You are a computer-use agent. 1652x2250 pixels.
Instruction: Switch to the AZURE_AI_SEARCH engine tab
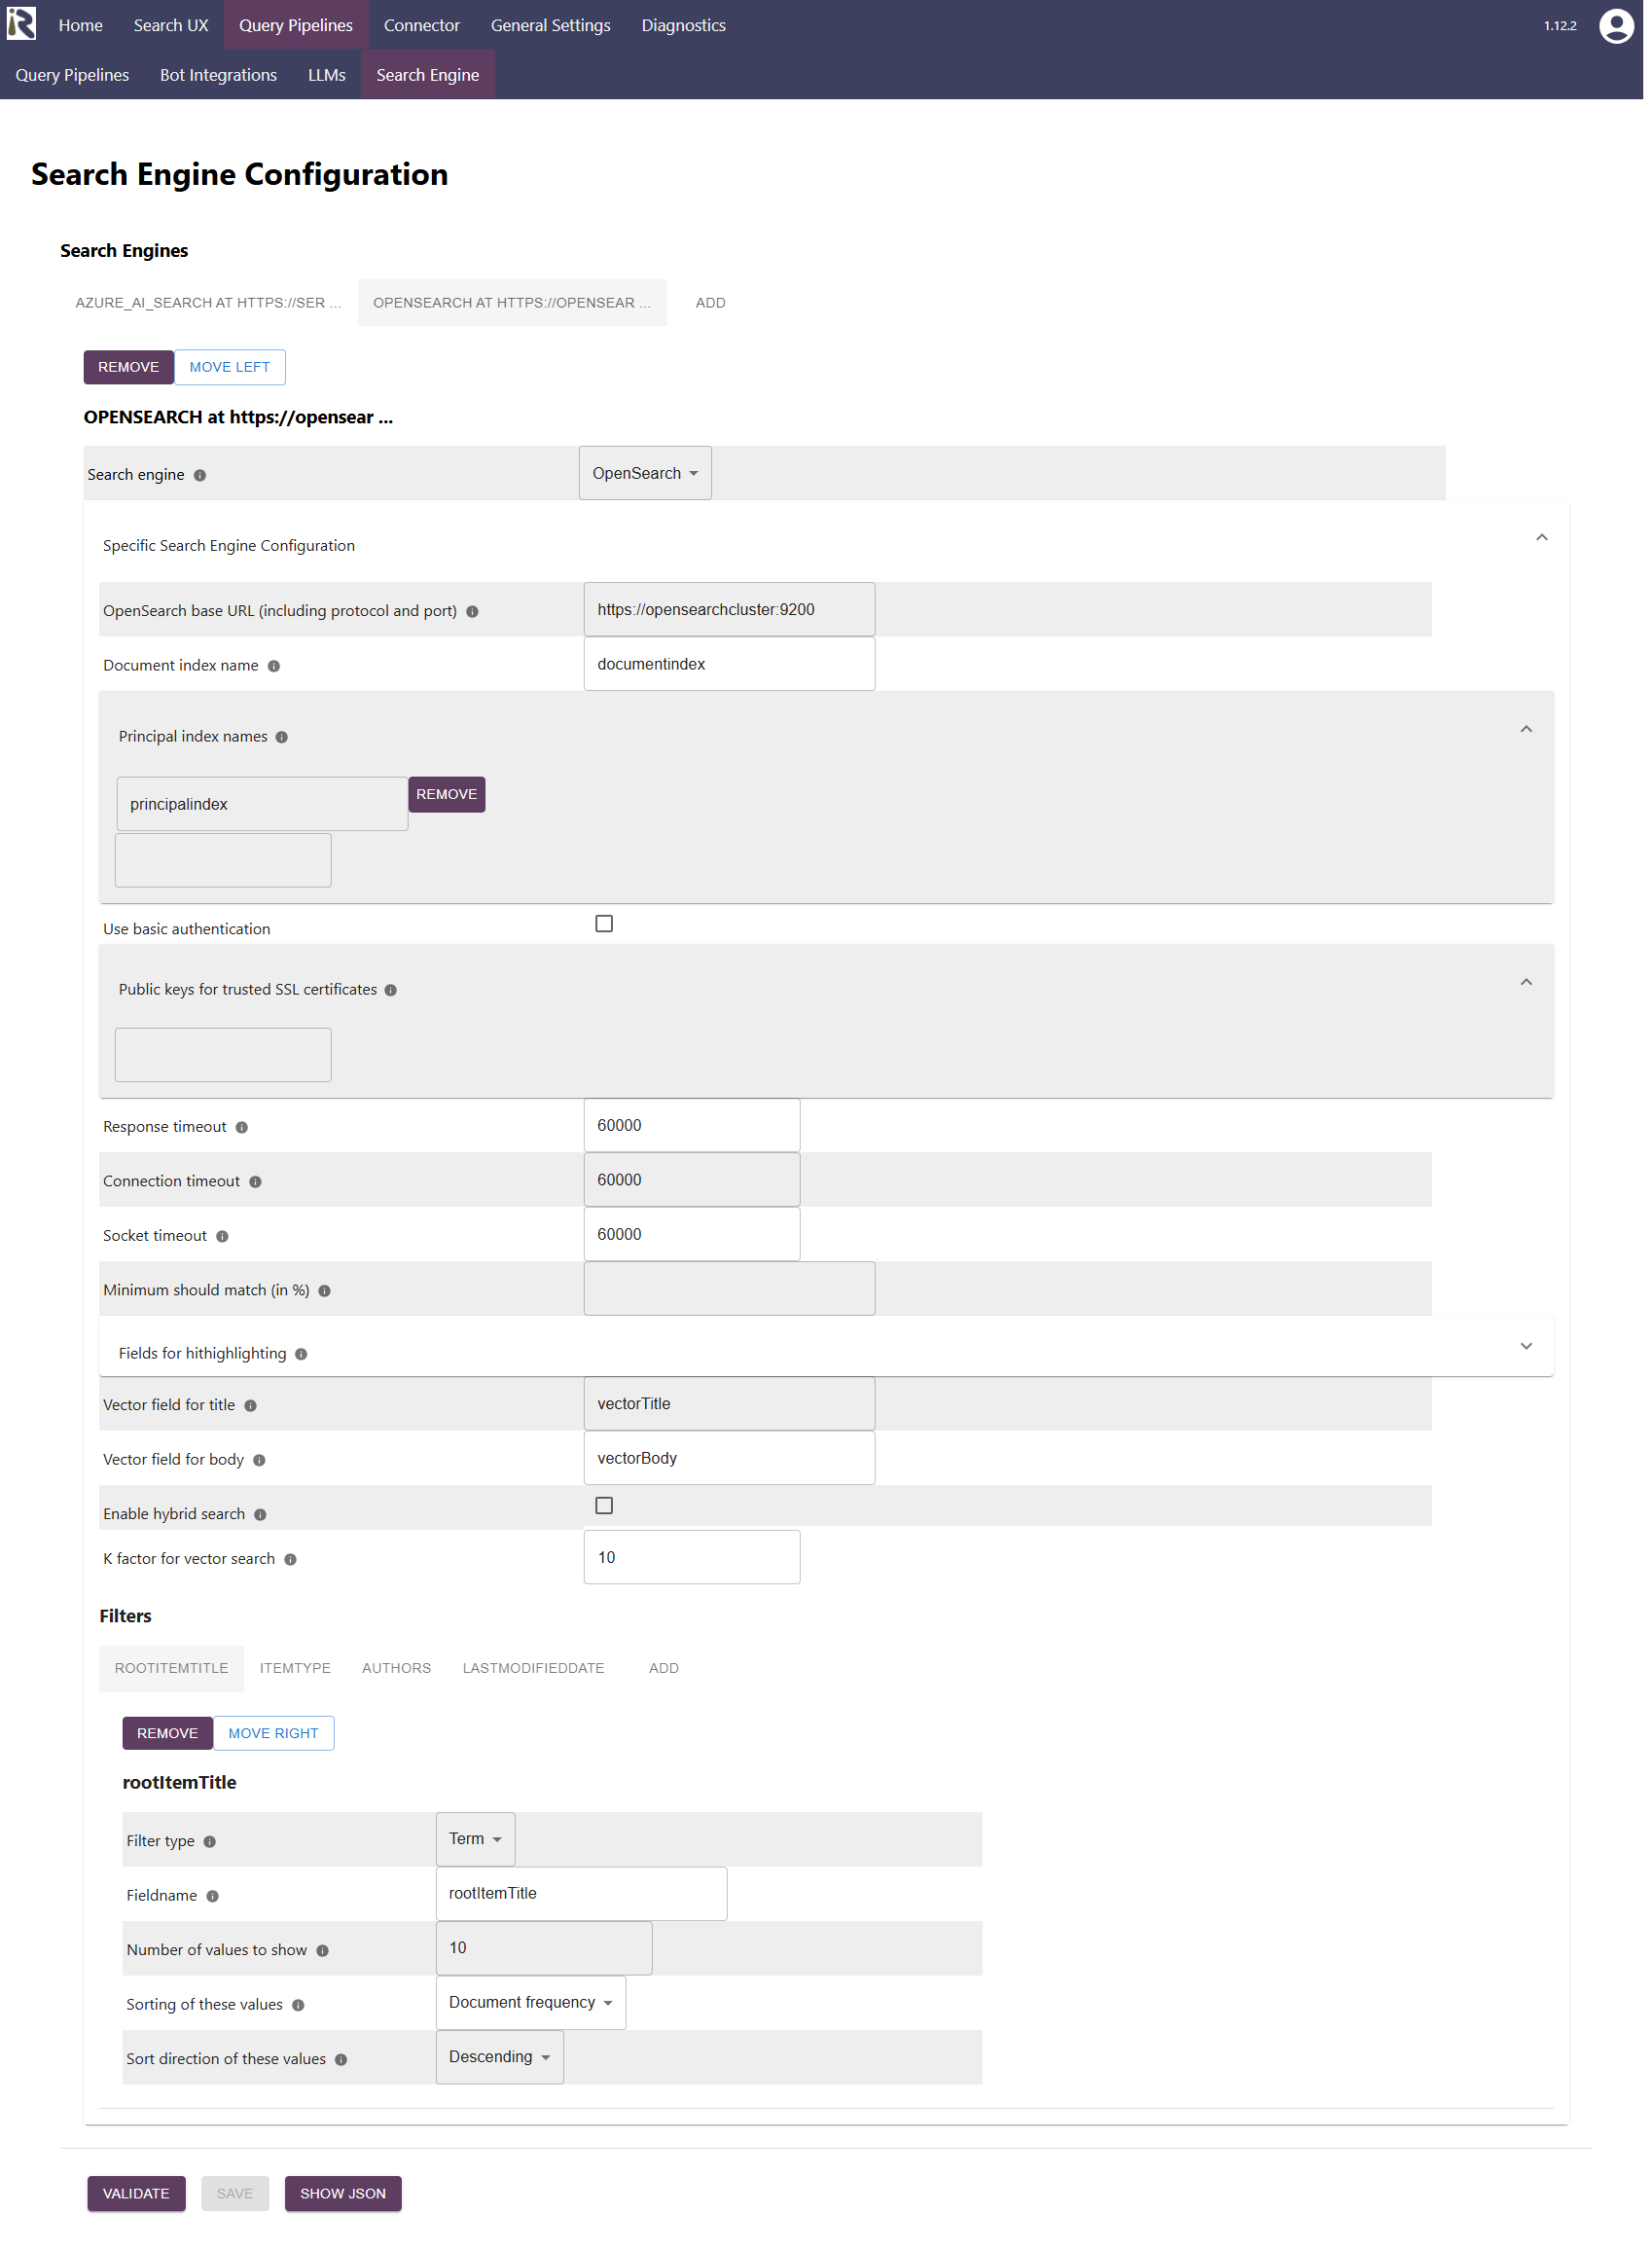pyautogui.click(x=208, y=302)
